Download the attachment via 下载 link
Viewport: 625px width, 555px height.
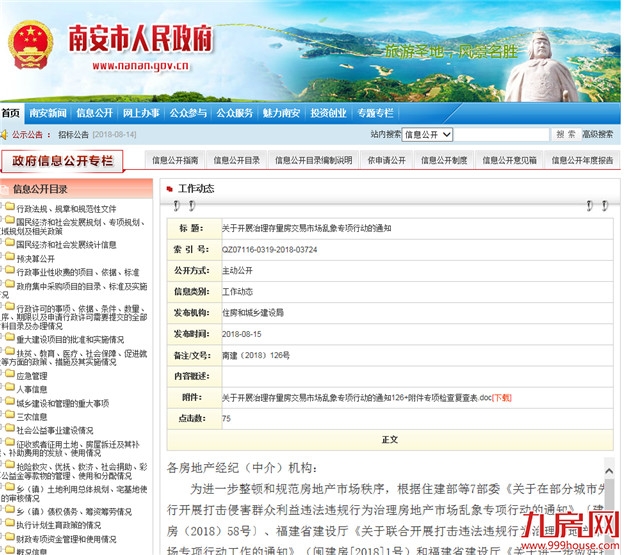point(501,398)
